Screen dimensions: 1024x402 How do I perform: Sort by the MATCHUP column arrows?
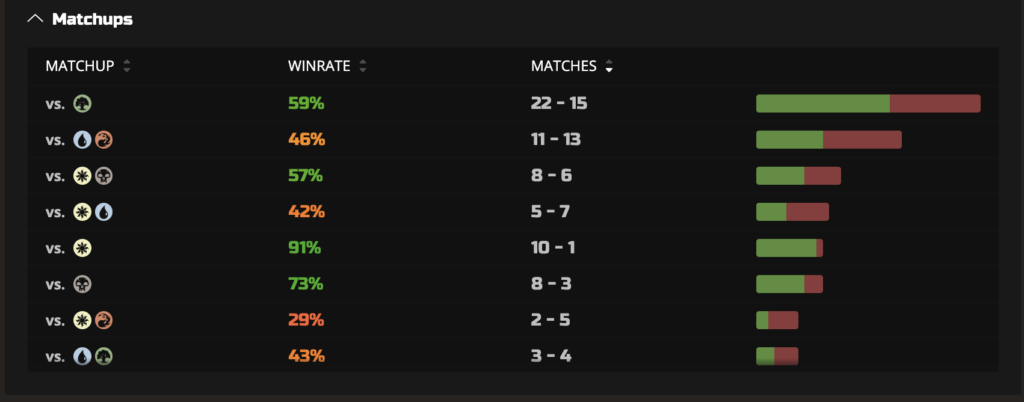[127, 67]
